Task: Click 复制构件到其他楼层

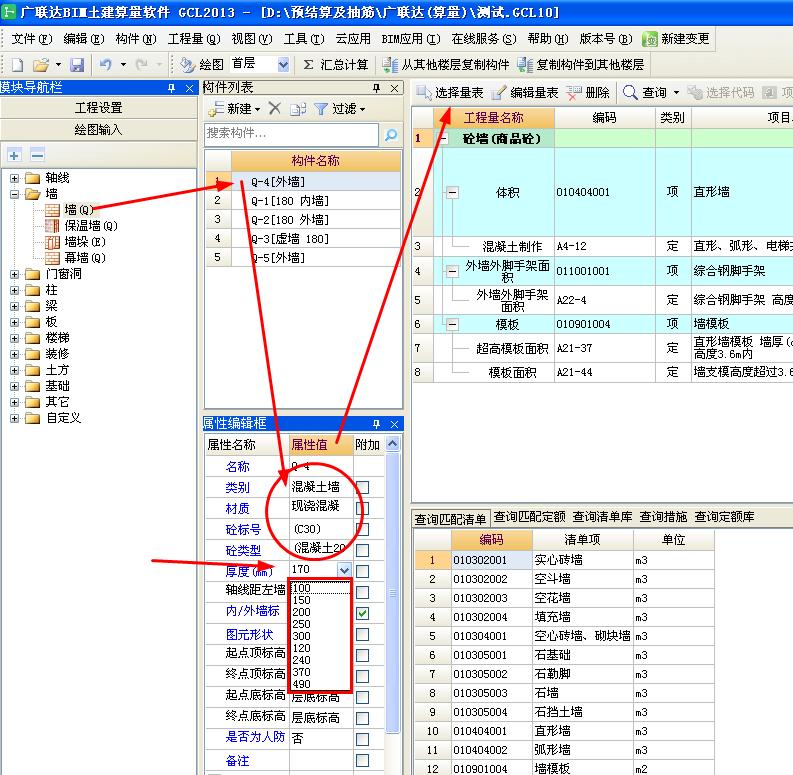Action: point(581,65)
